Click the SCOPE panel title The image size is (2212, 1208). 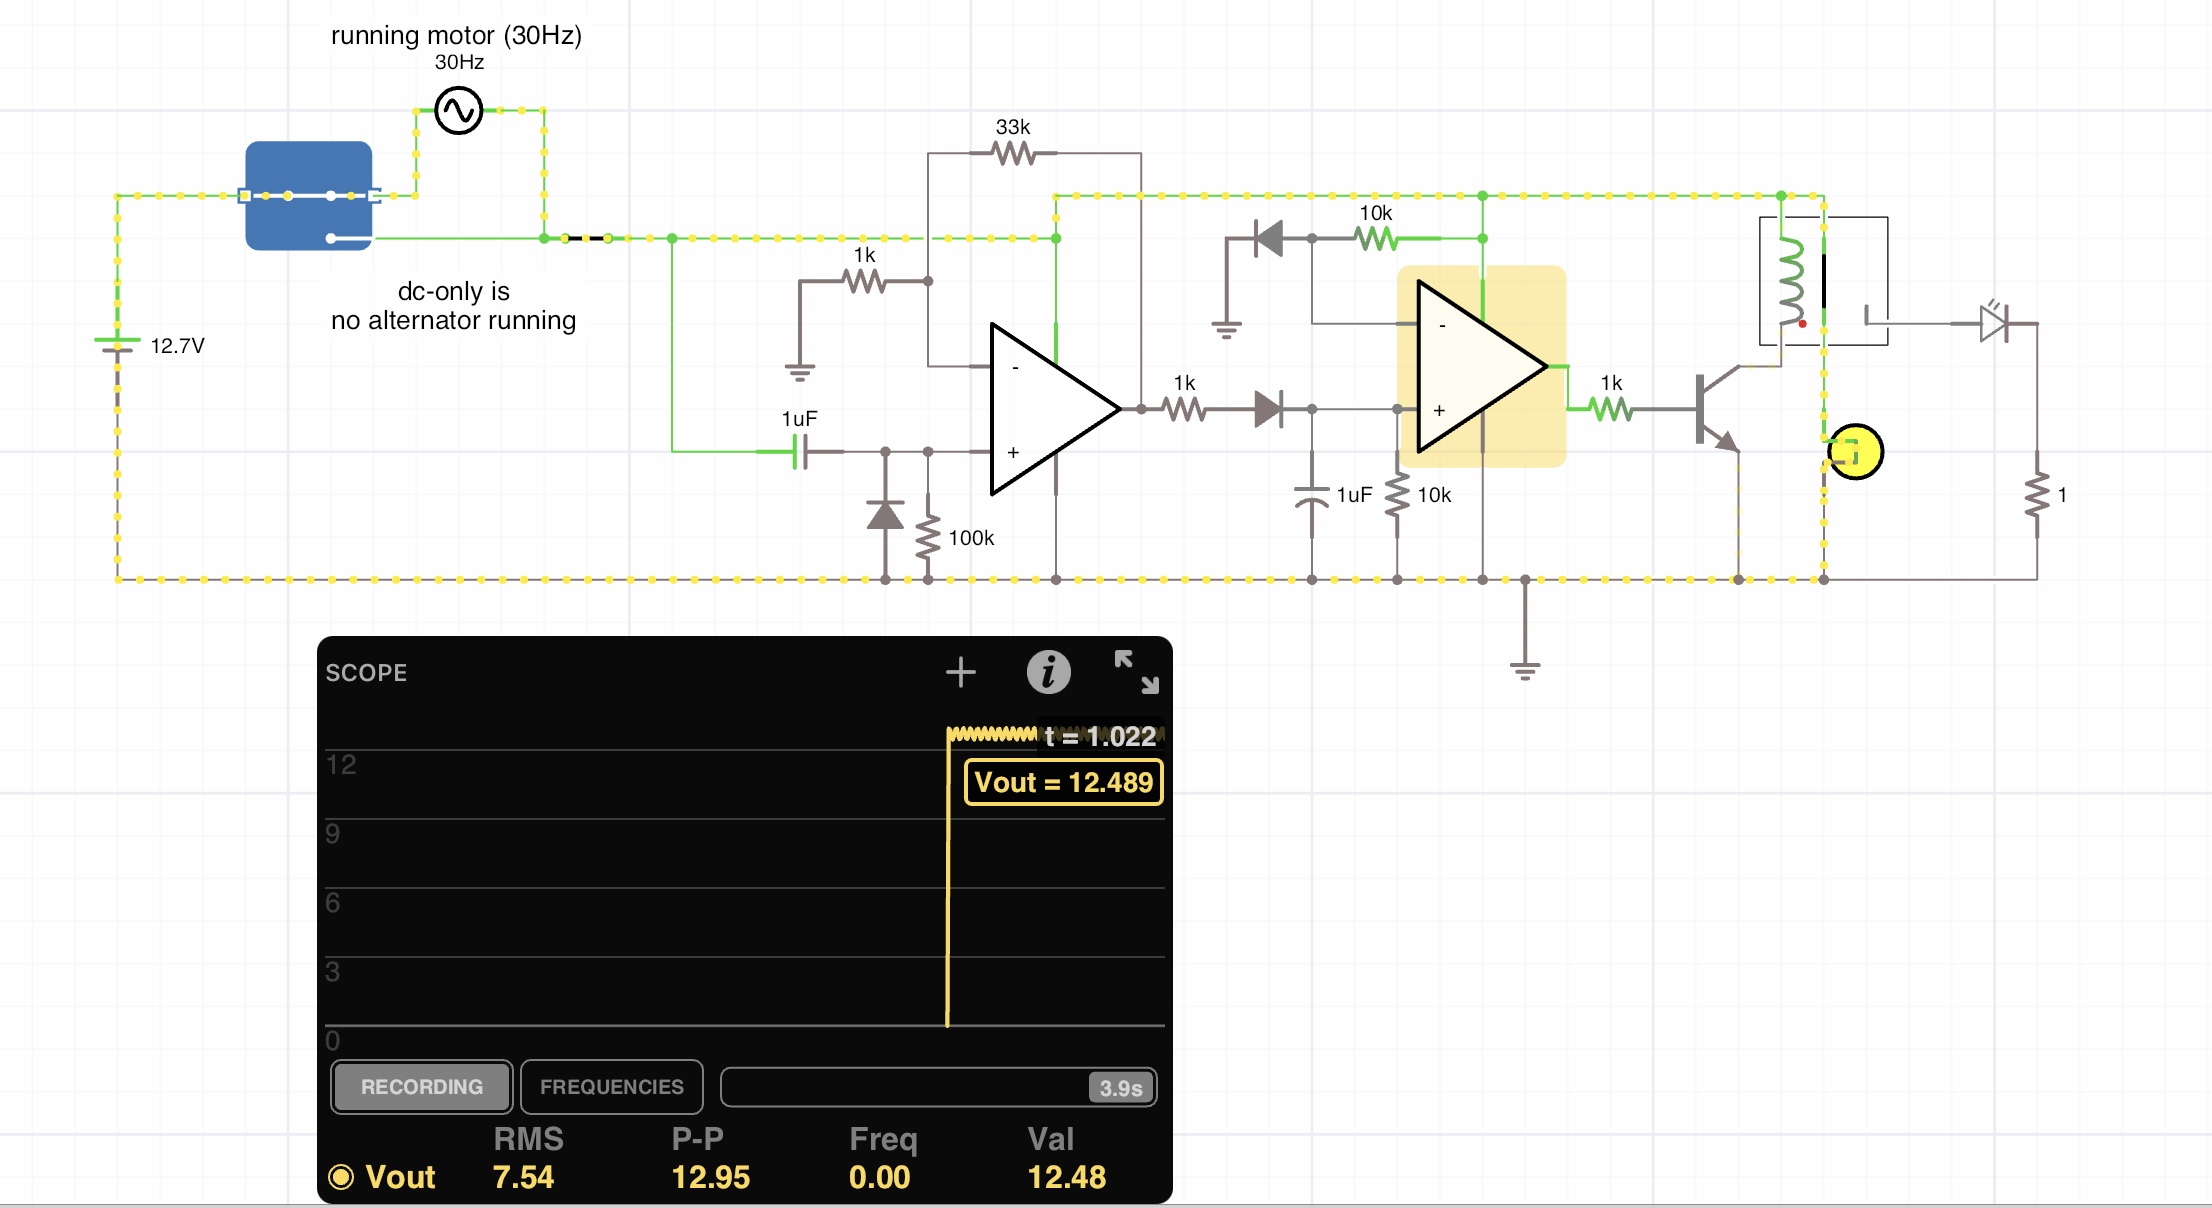click(x=366, y=673)
